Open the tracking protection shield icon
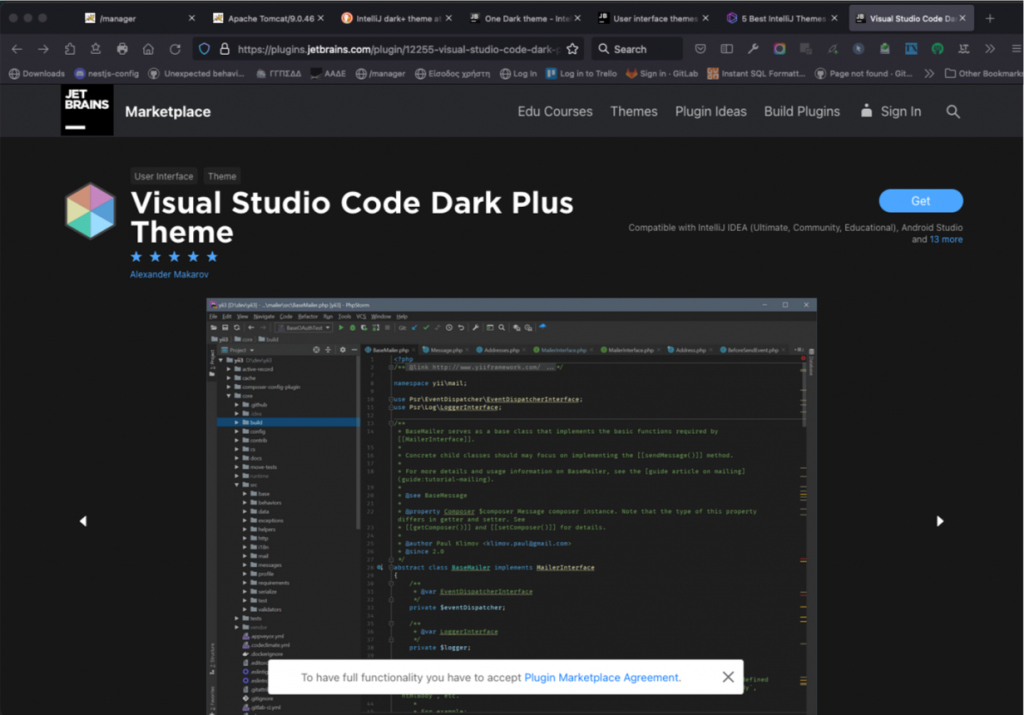Viewport: 1024px width, 715px height. tap(204, 49)
